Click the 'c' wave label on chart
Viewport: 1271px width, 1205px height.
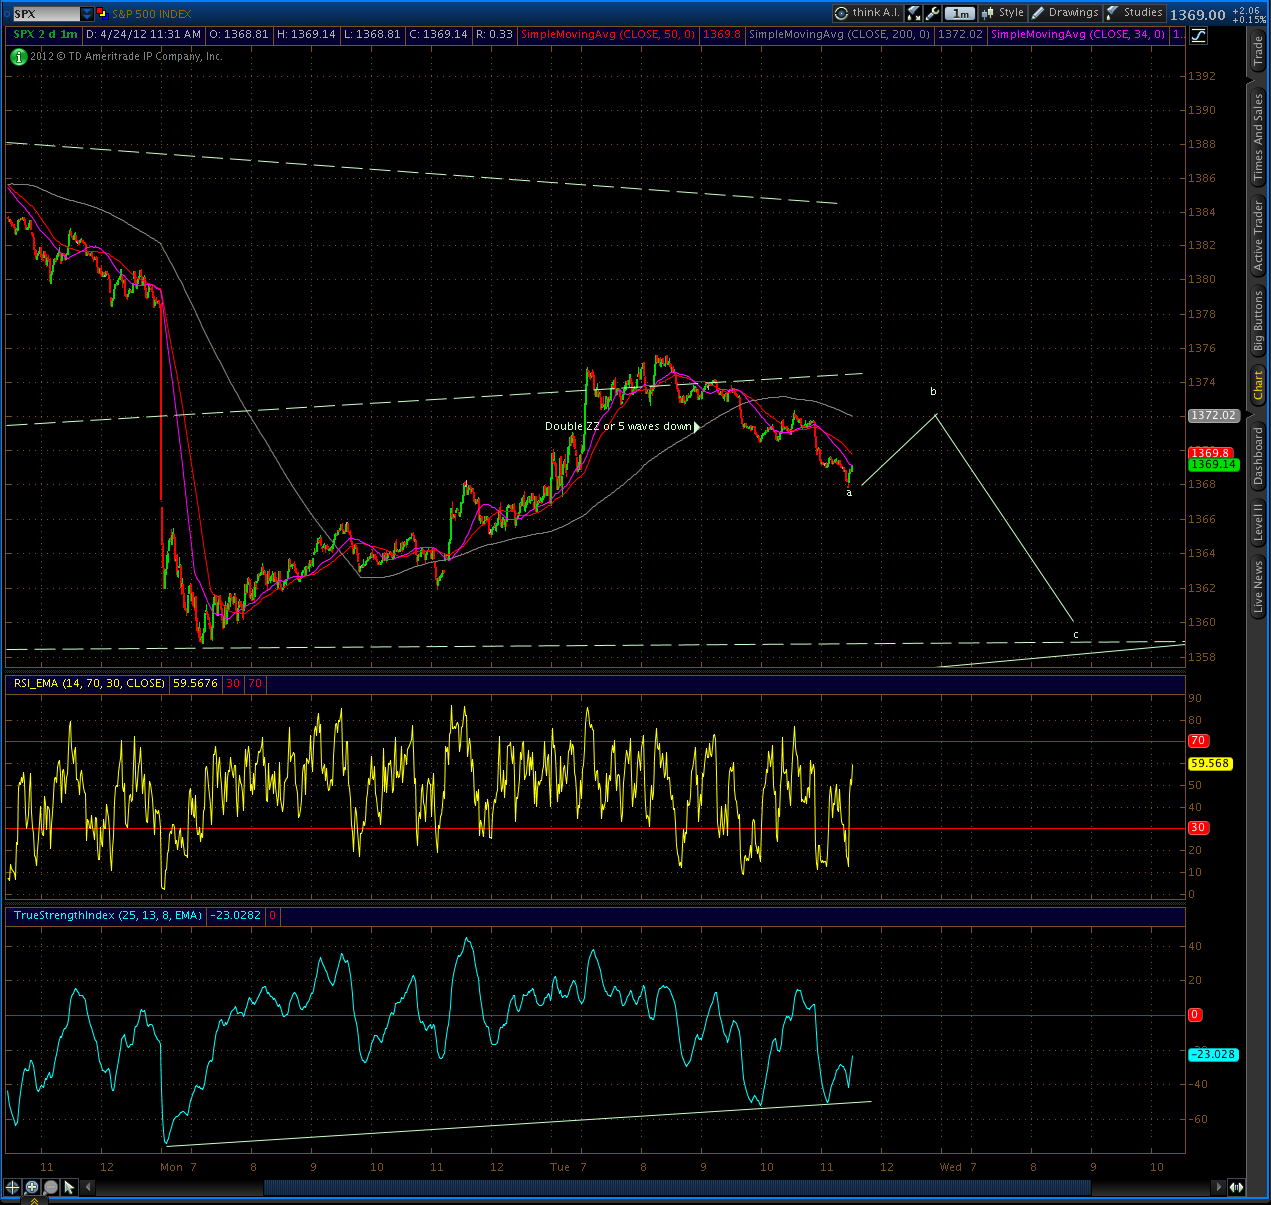tap(1076, 635)
